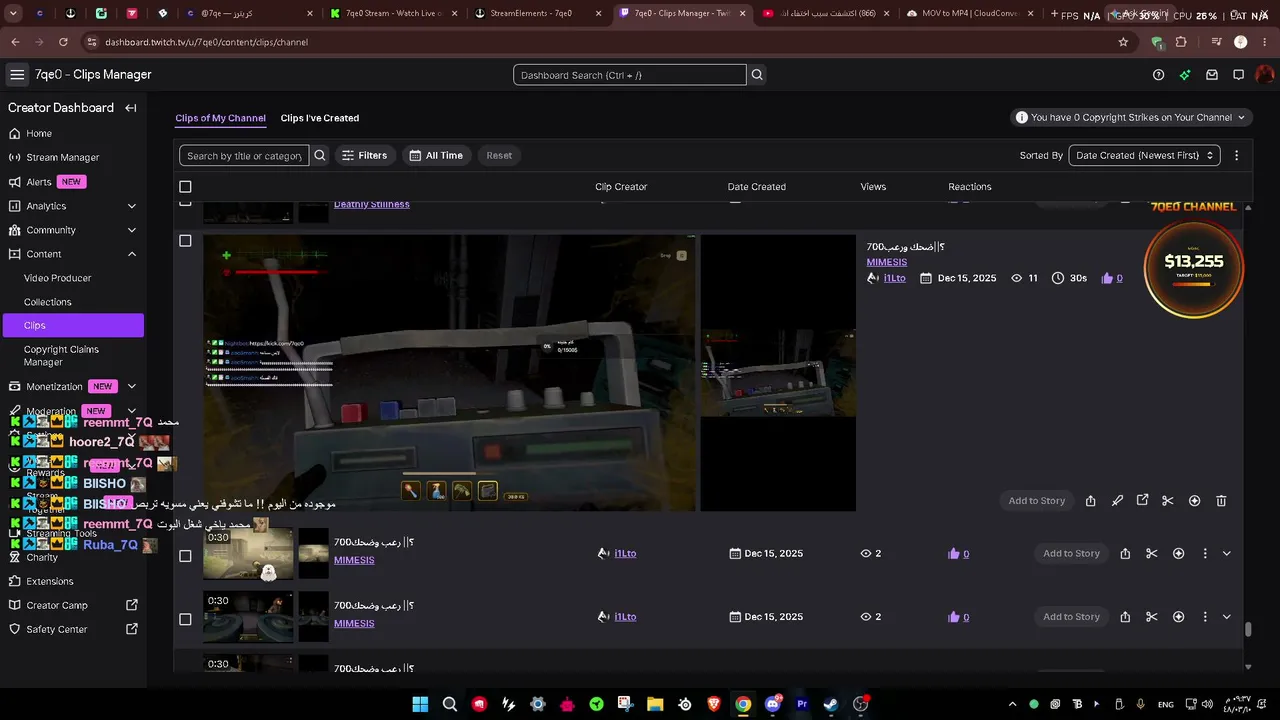Screen dimensions: 1280x720
Task: Share the last fully visible clip row
Action: (x=1125, y=617)
